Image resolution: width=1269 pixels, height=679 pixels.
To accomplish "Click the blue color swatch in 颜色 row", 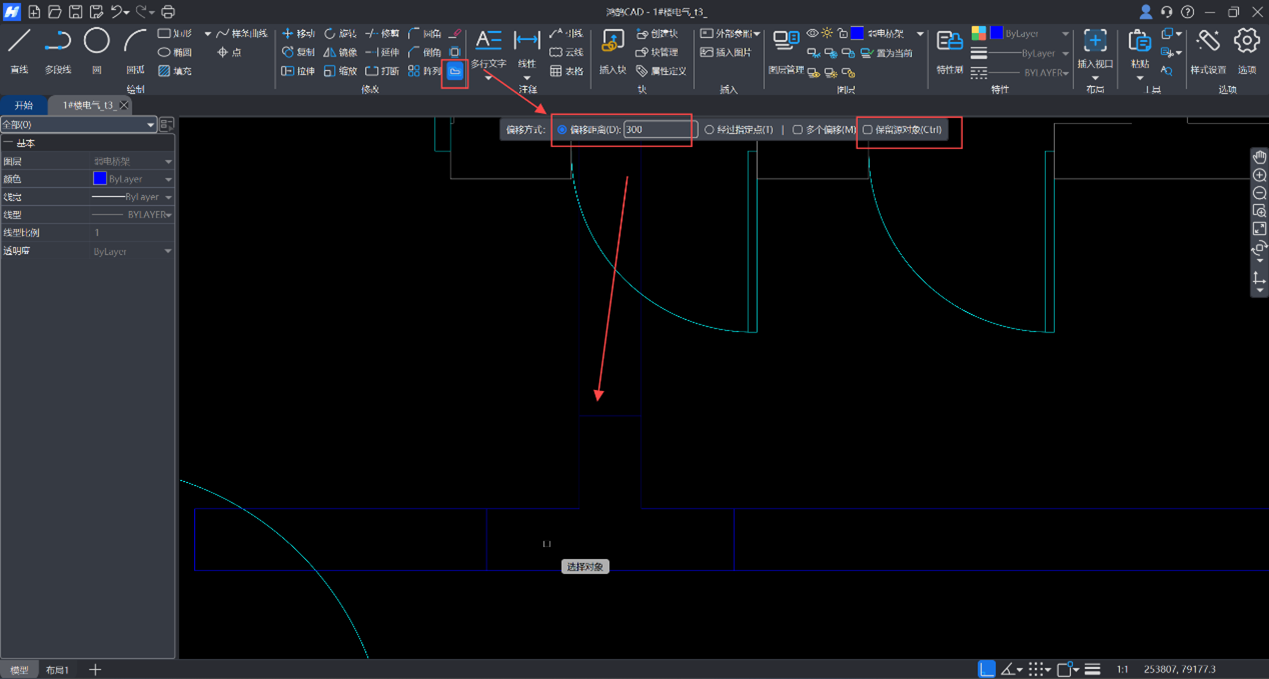I will [99, 179].
